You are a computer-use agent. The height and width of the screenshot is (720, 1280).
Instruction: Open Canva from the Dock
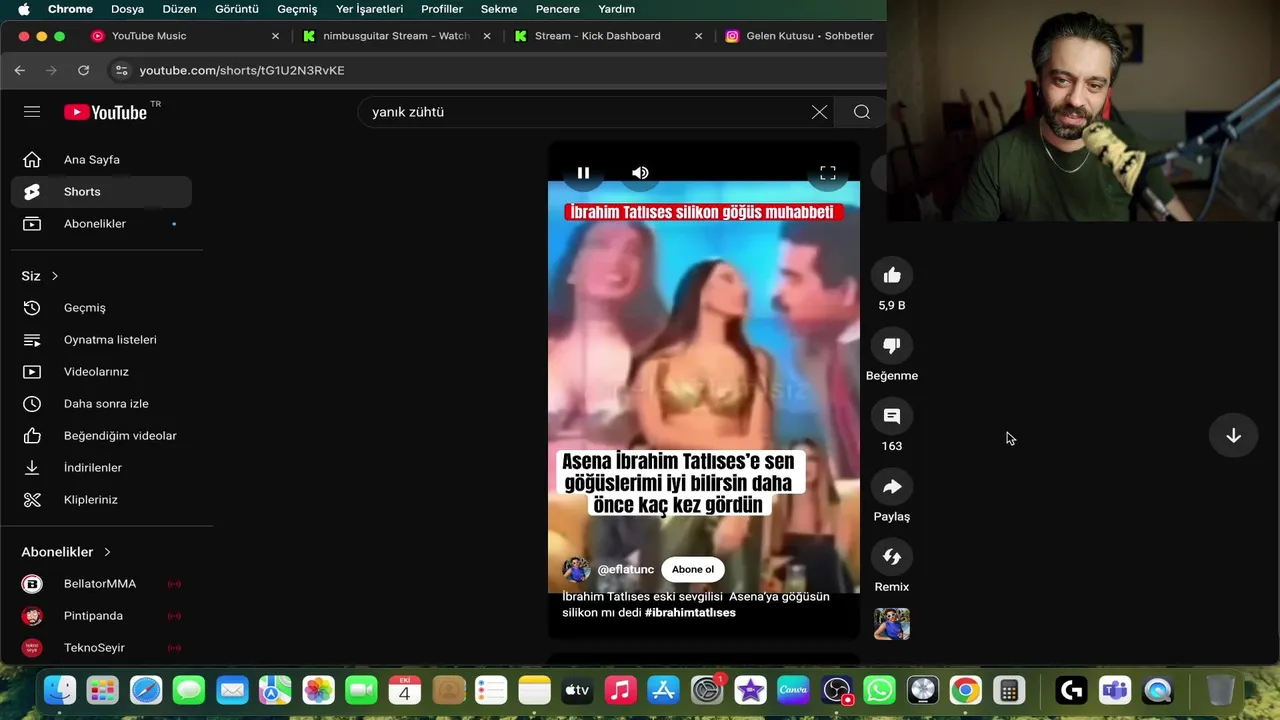point(793,690)
